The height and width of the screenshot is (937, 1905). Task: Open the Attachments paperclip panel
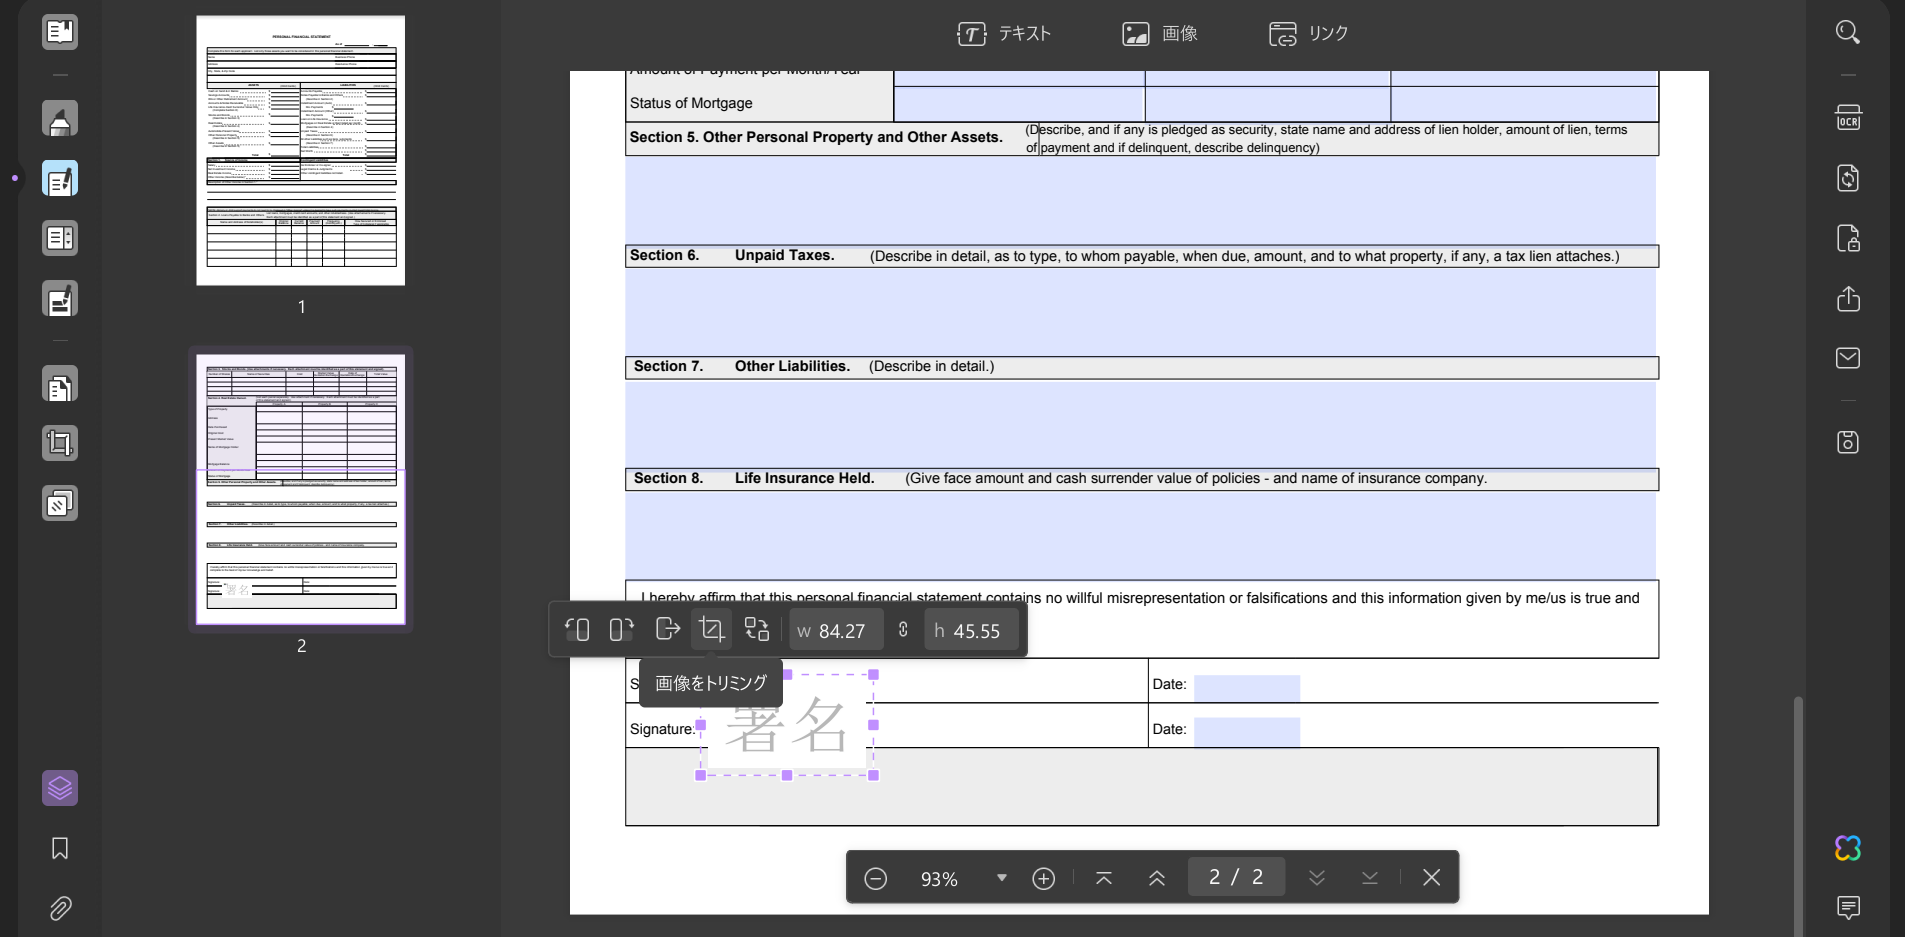point(60,908)
